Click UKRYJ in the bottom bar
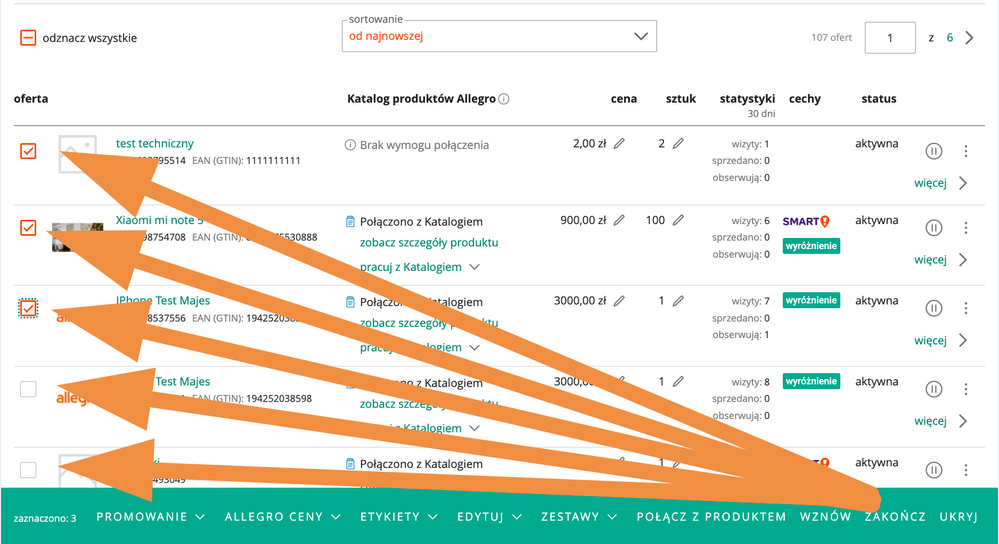 (958, 517)
